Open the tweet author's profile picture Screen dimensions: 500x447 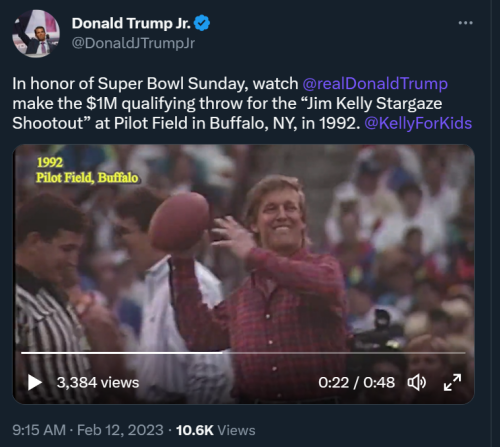(x=36, y=34)
